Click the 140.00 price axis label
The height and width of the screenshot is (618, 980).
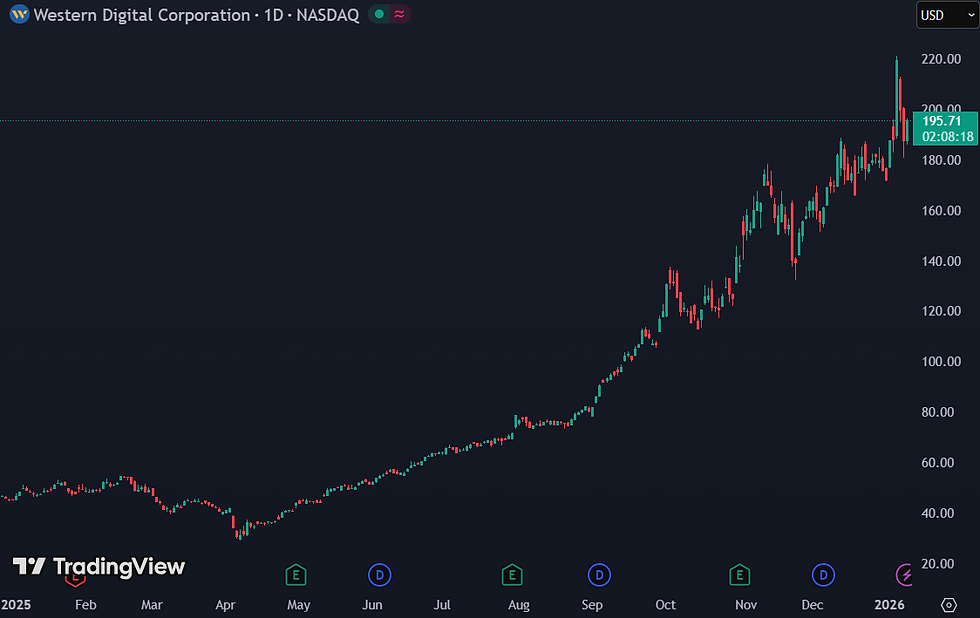pos(941,261)
